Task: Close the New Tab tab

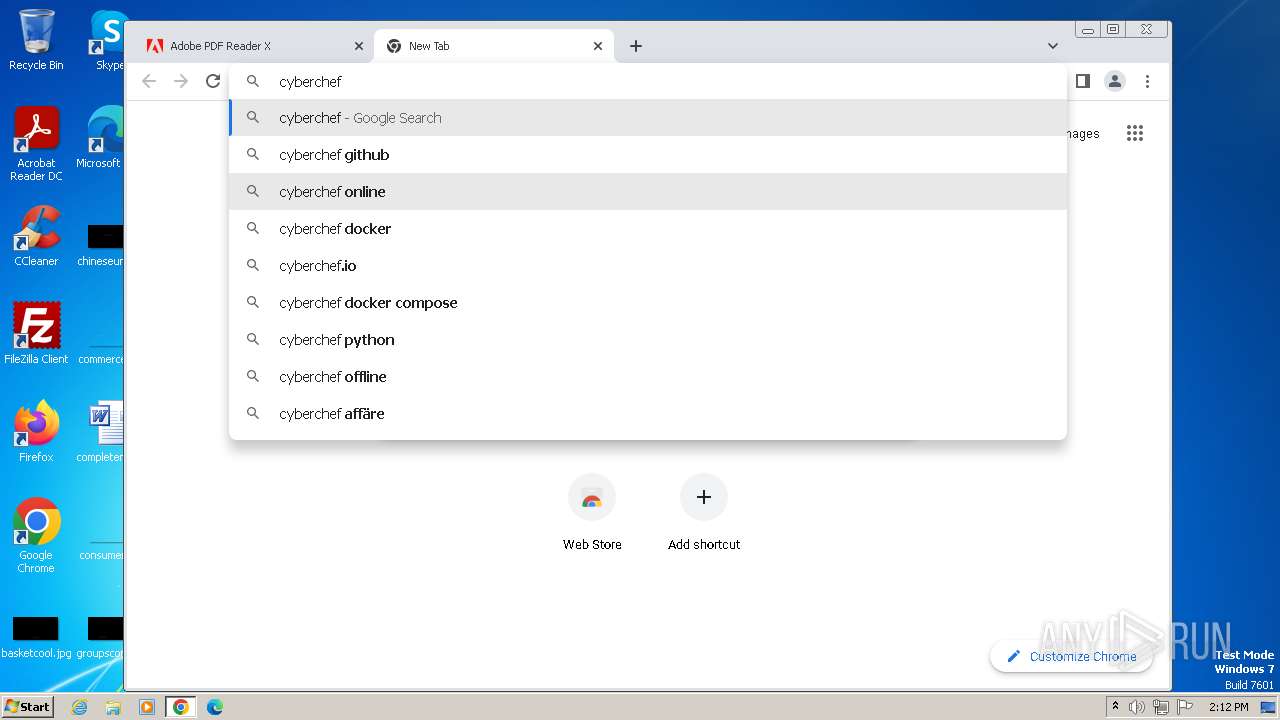Action: pos(598,46)
